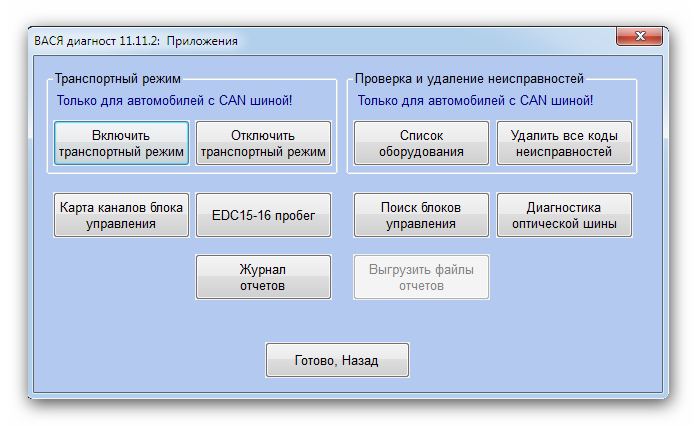Viewport: 696px width, 426px height.
Task: Click Включить транспортный режим button
Action: (x=121, y=143)
